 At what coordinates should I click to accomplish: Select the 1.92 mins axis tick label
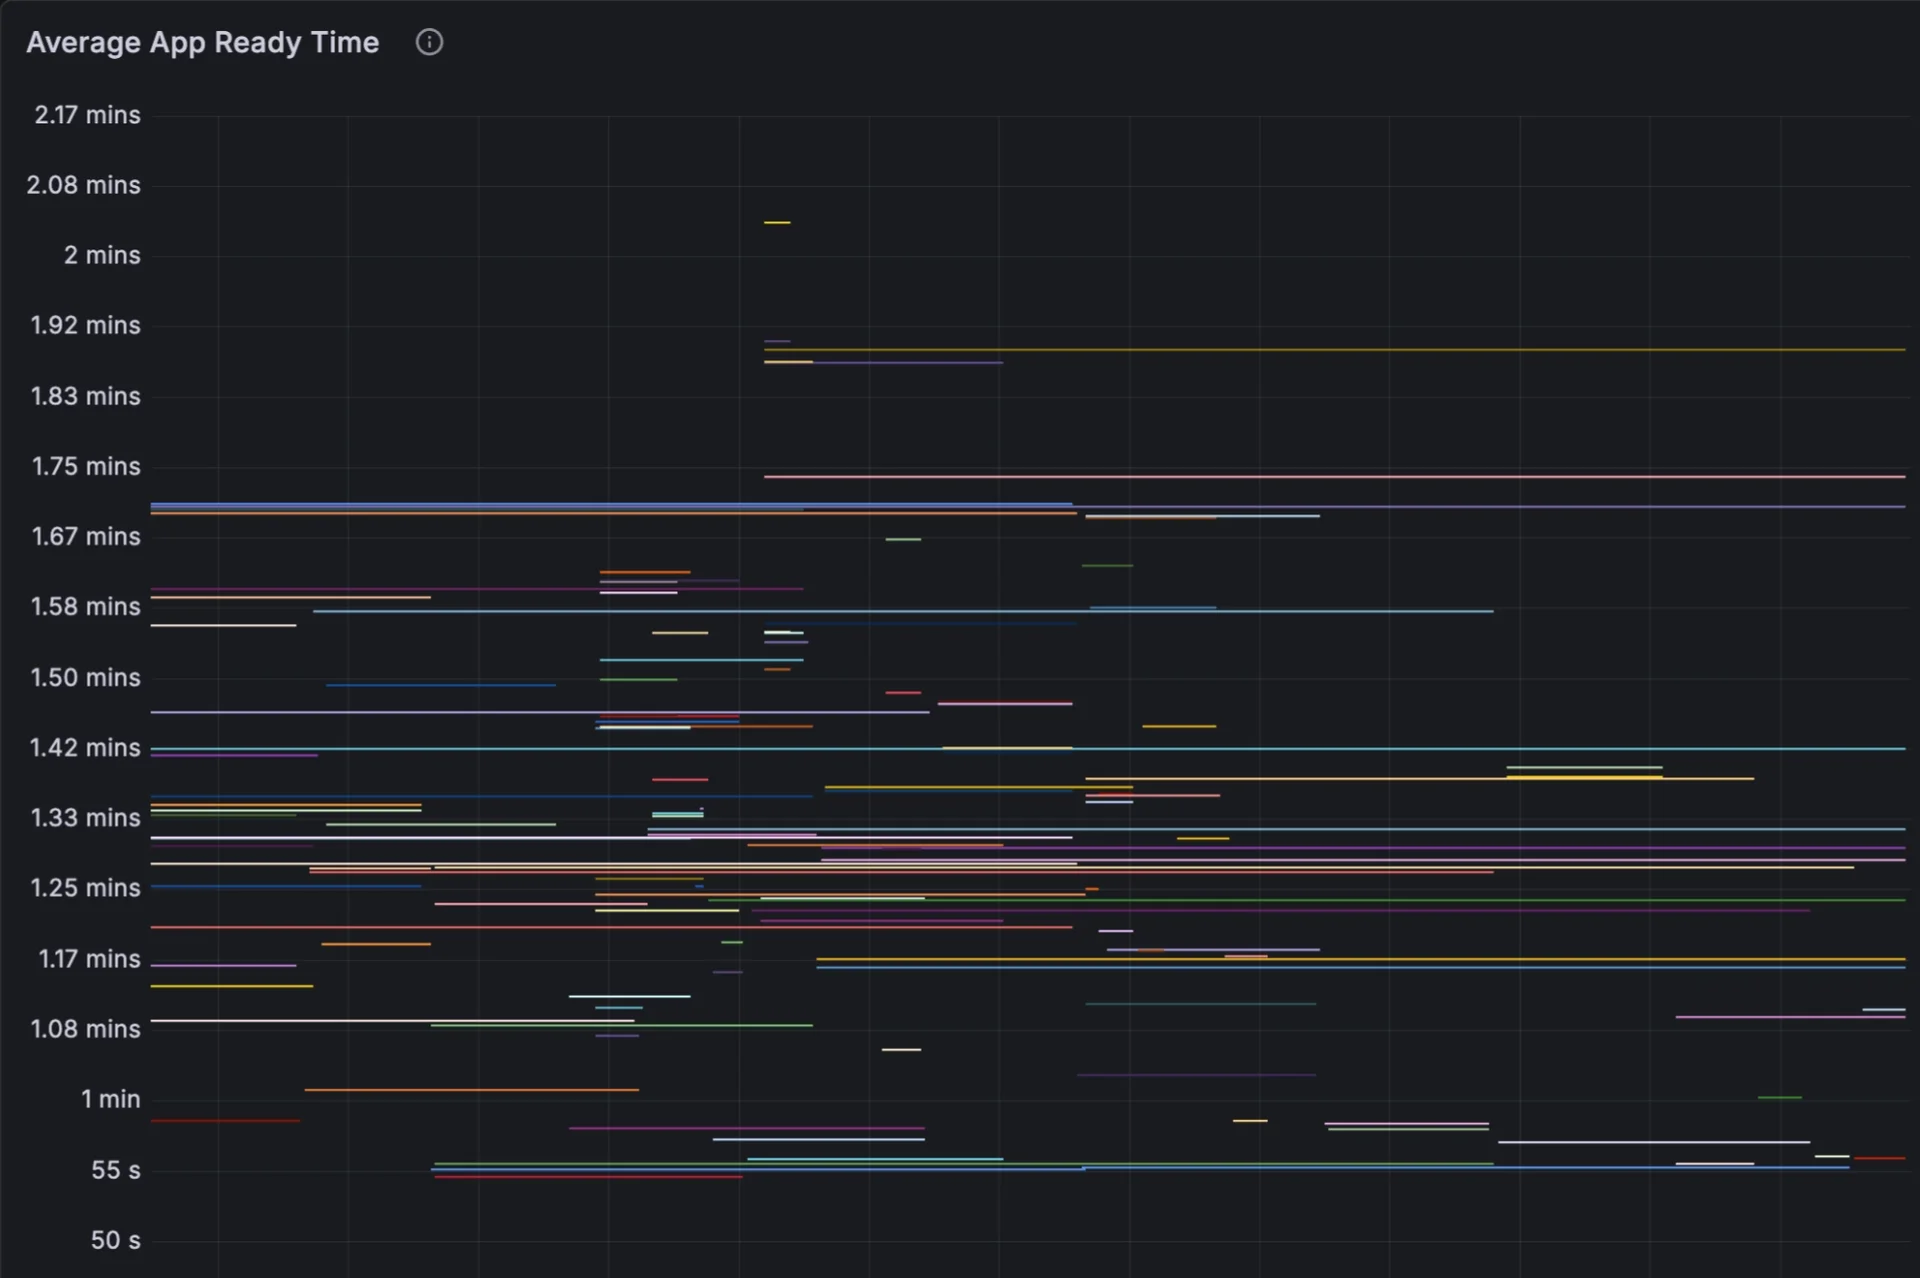pos(85,325)
